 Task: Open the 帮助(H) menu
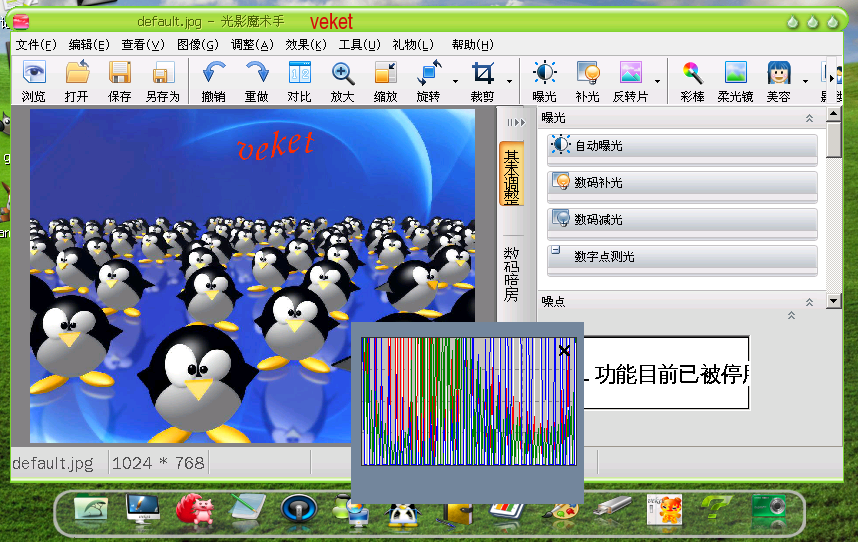[472, 44]
